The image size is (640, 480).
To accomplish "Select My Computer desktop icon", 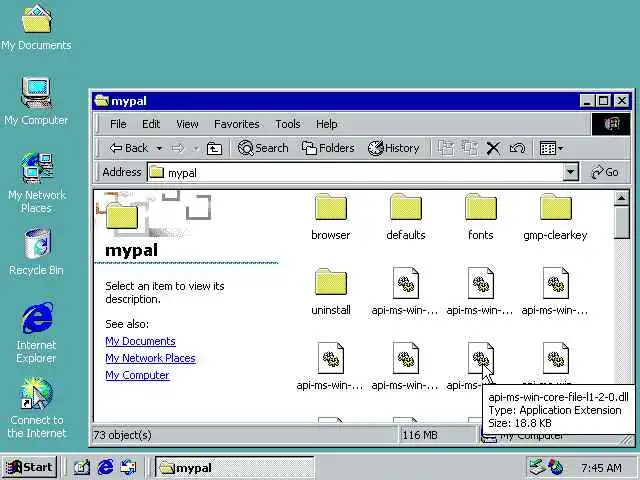I will (36, 101).
